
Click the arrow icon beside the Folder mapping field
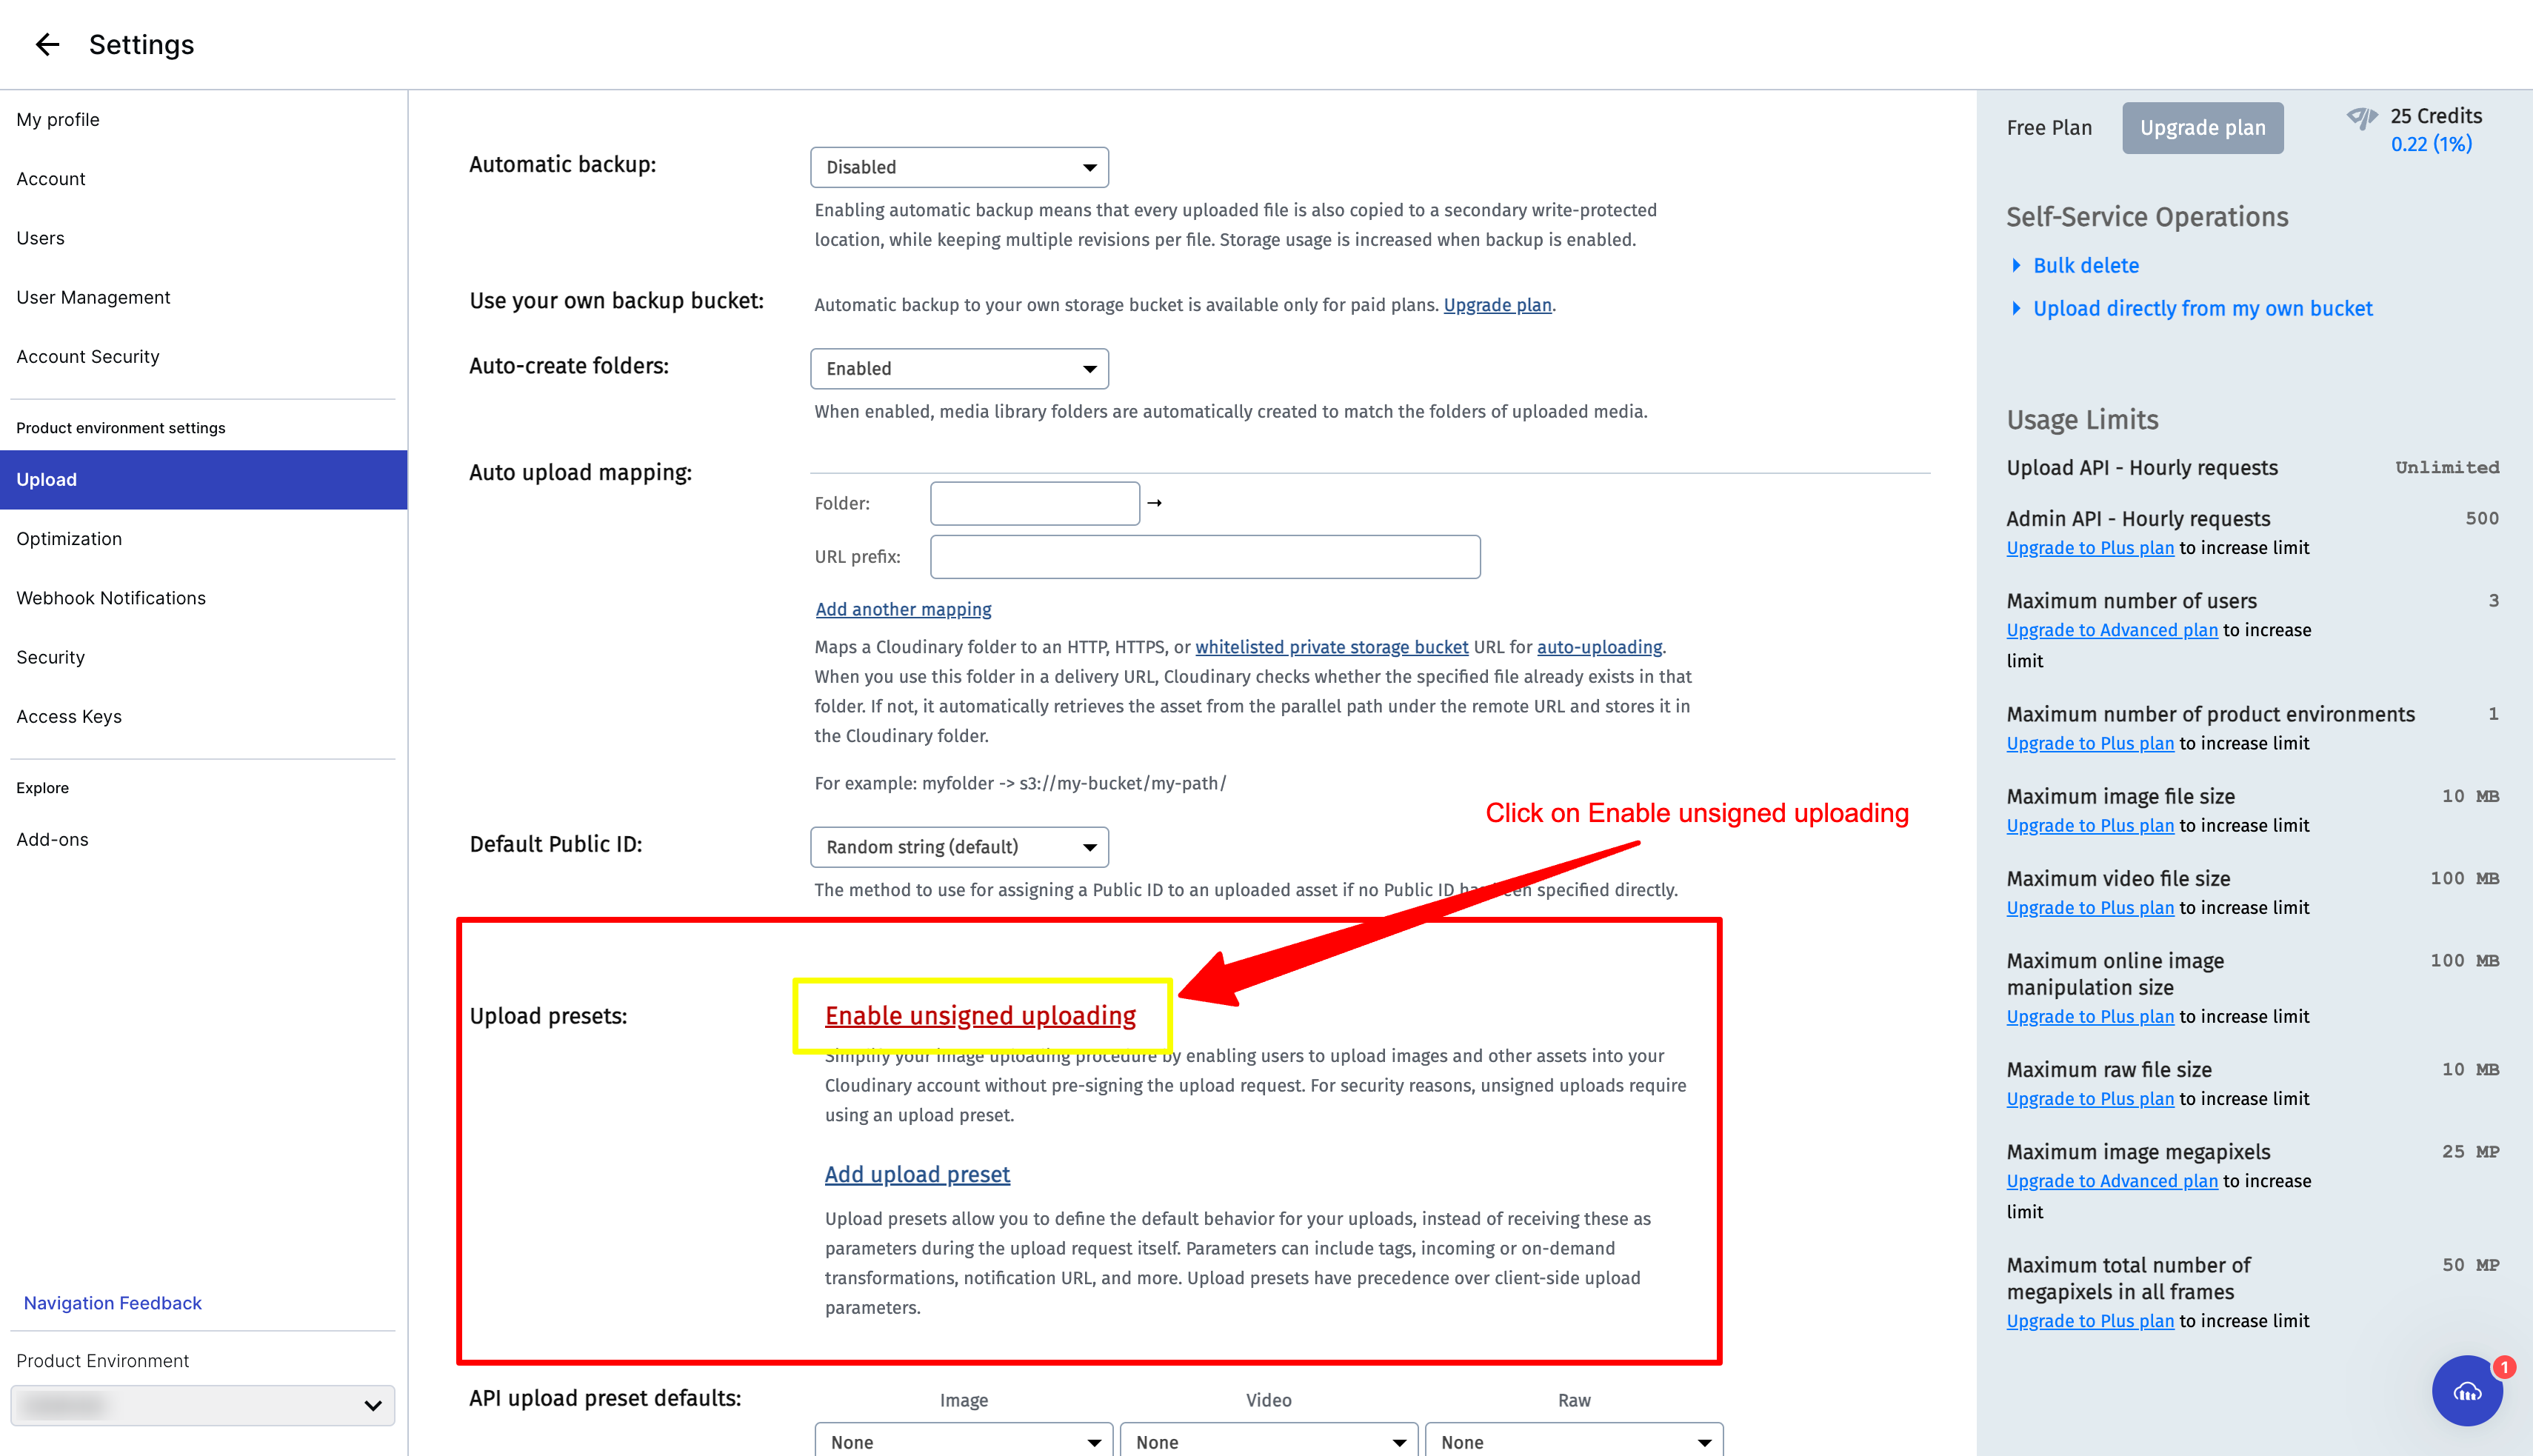pyautogui.click(x=1155, y=503)
